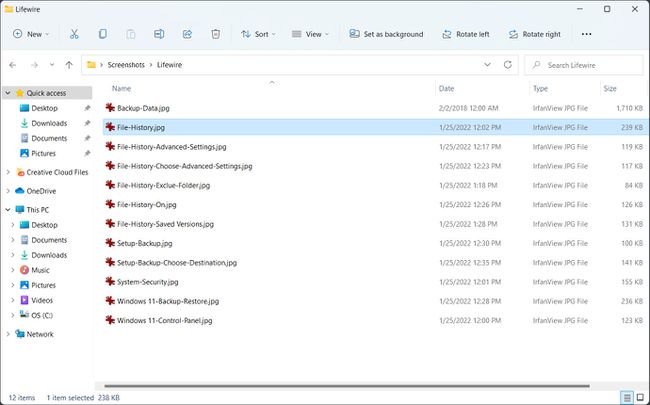
Task: Click the horizontal scrollbar
Action: click(x=347, y=386)
